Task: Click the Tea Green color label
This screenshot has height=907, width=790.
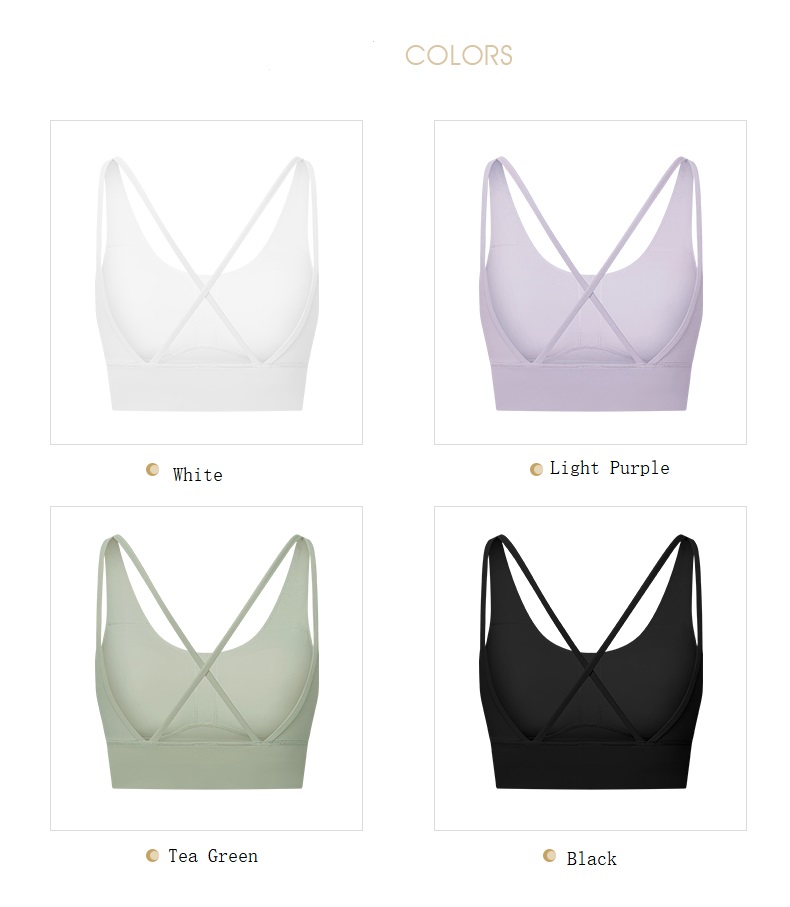Action: 213,856
